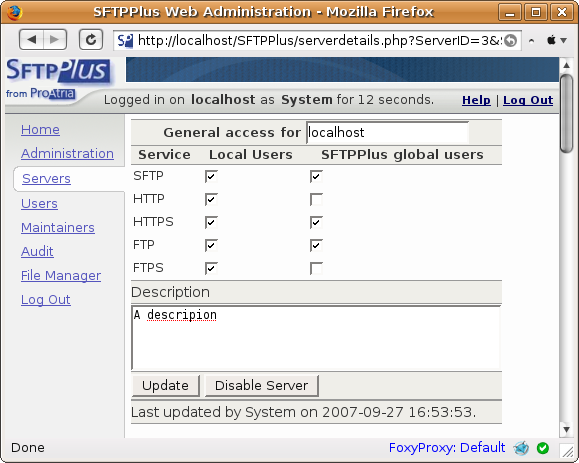The image size is (579, 463).
Task: Open the File Manager sidebar link
Action: tap(61, 275)
